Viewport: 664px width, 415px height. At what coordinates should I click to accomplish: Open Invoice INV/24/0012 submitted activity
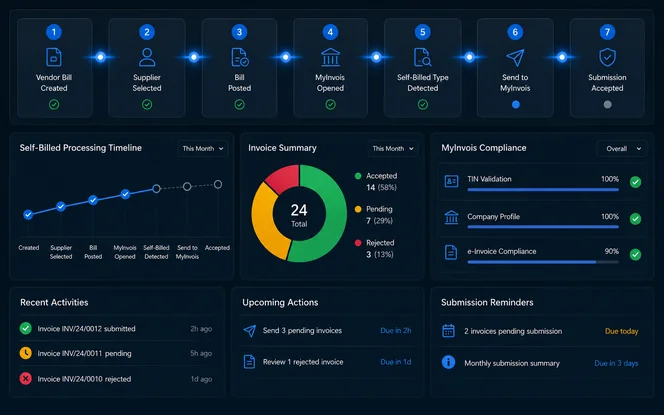point(116,329)
